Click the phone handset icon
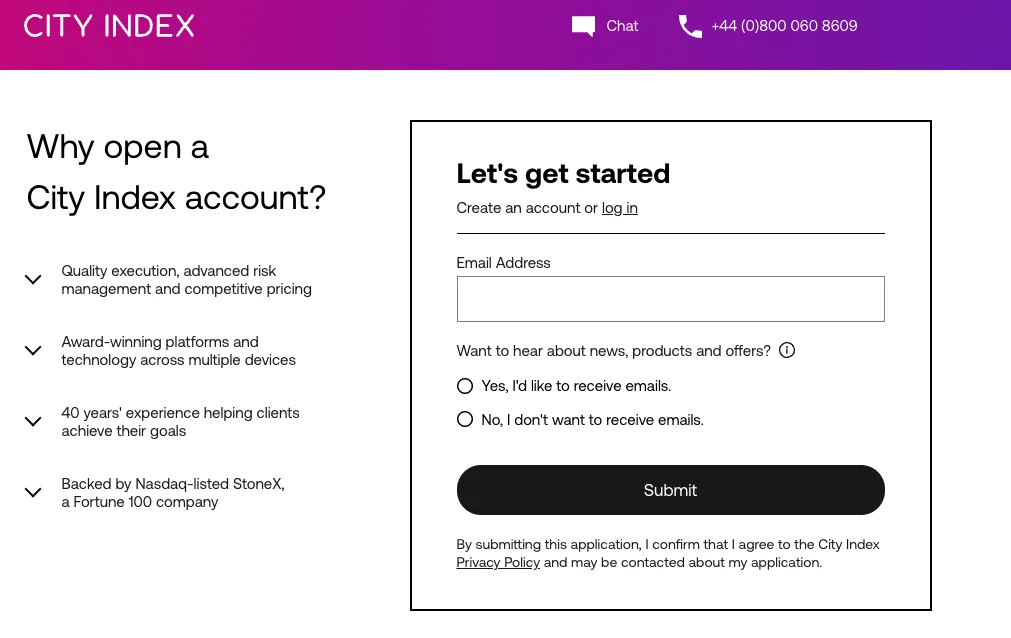Image resolution: width=1011 pixels, height=638 pixels. click(x=690, y=26)
